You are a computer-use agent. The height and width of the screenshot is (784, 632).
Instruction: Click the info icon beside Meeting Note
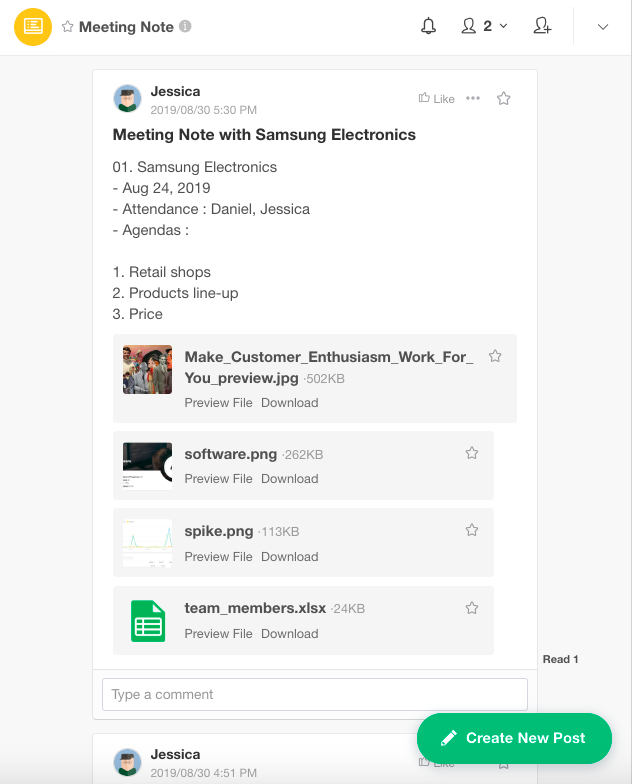pos(186,27)
